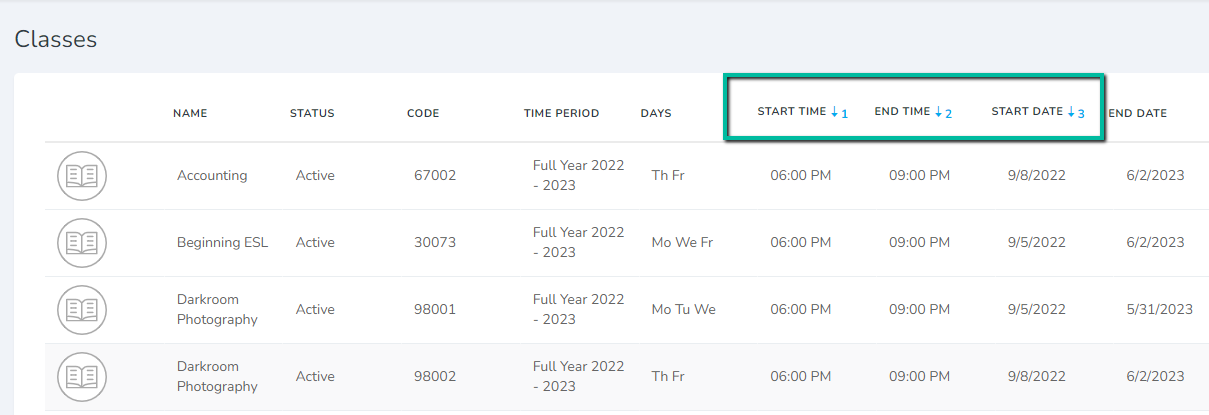Open Darkroom Photography class code 98002
This screenshot has width=1209, height=415.
coord(217,376)
